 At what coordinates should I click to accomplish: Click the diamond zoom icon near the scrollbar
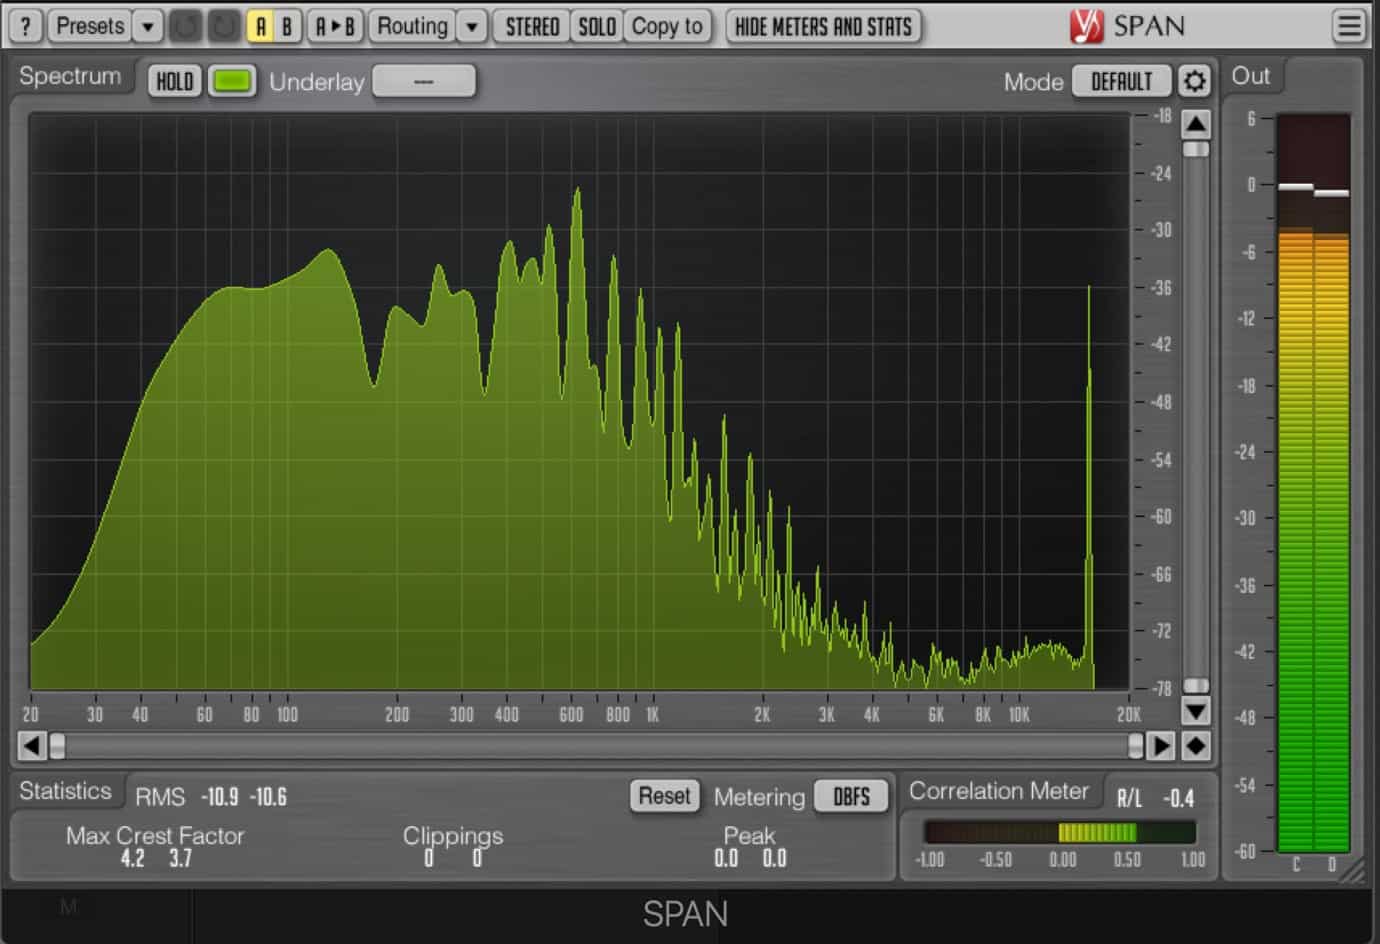click(1194, 746)
